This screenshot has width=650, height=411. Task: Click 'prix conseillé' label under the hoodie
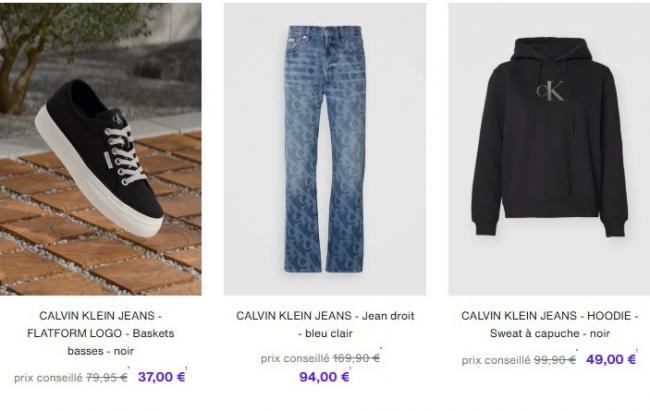(x=496, y=360)
